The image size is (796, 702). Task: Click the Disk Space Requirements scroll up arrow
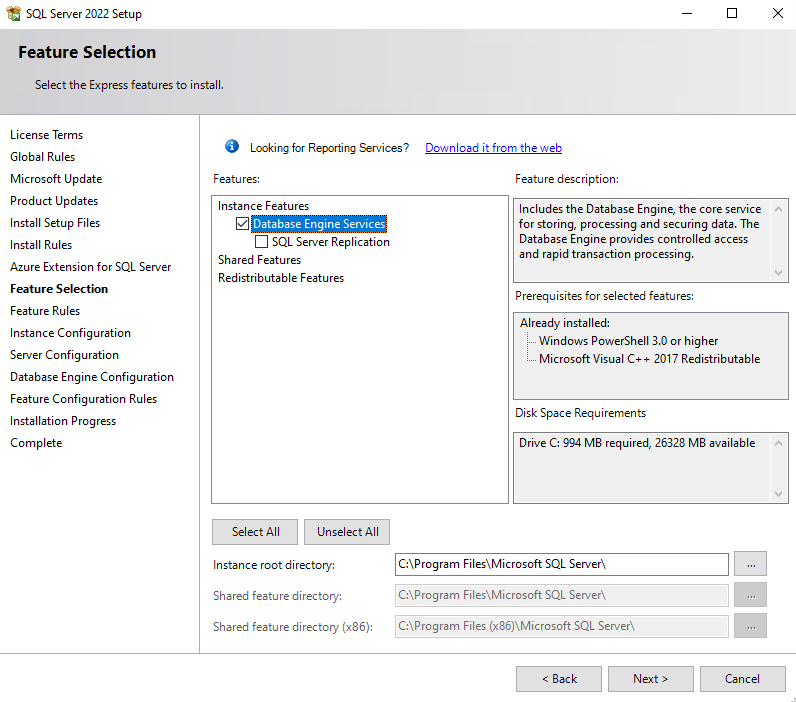(778, 443)
